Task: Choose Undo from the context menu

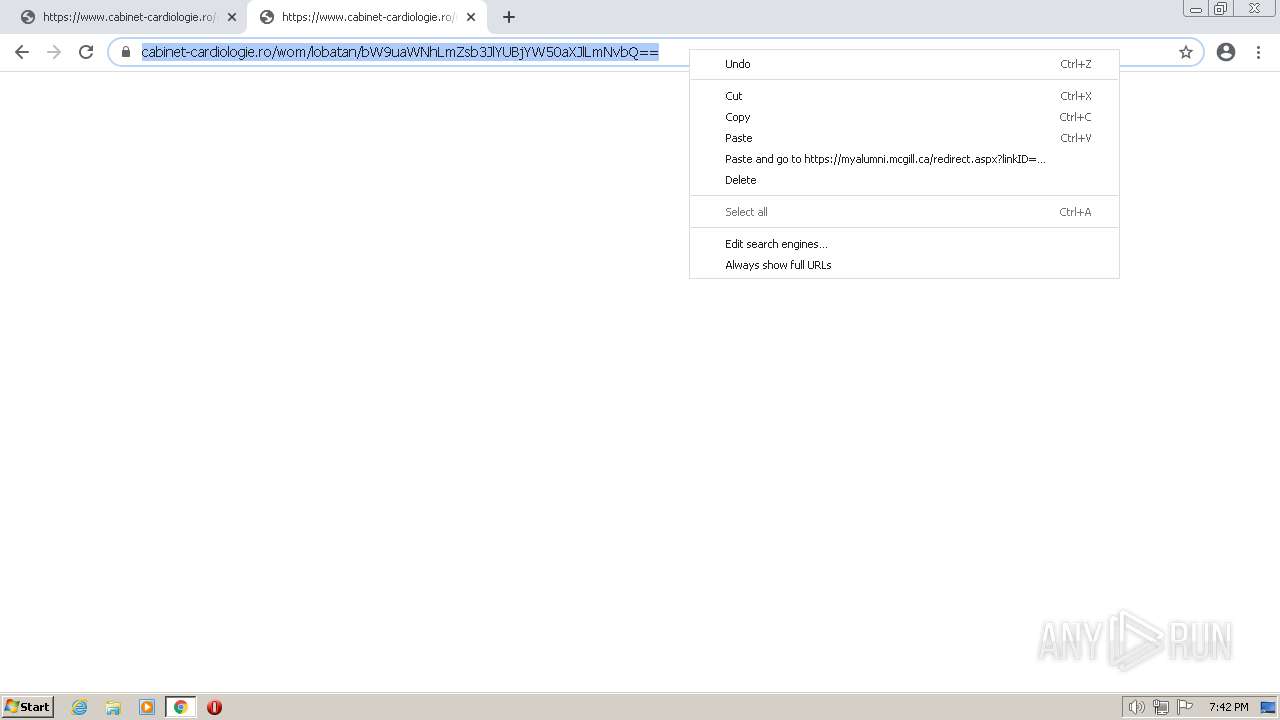Action: coord(904,64)
